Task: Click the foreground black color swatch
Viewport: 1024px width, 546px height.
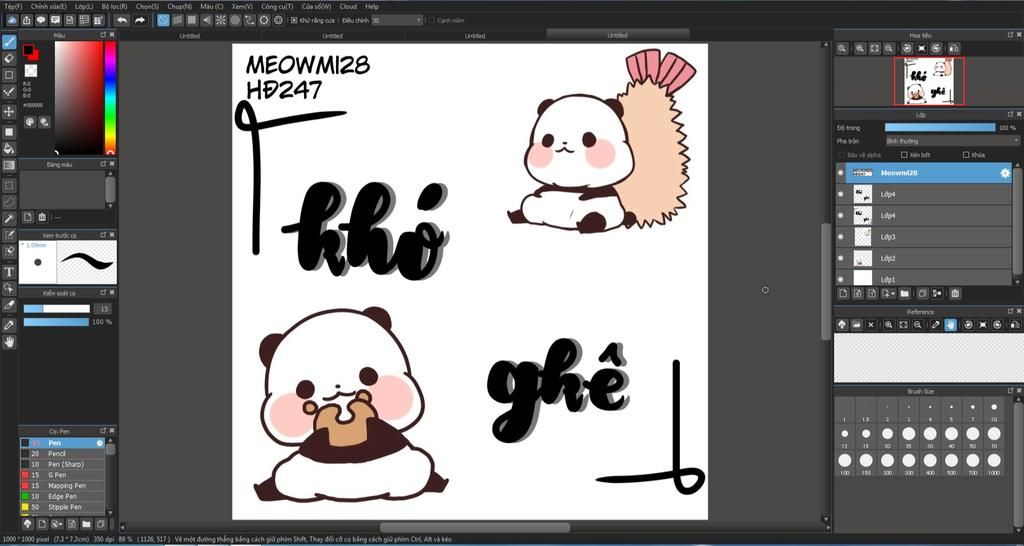Action: 28,50
